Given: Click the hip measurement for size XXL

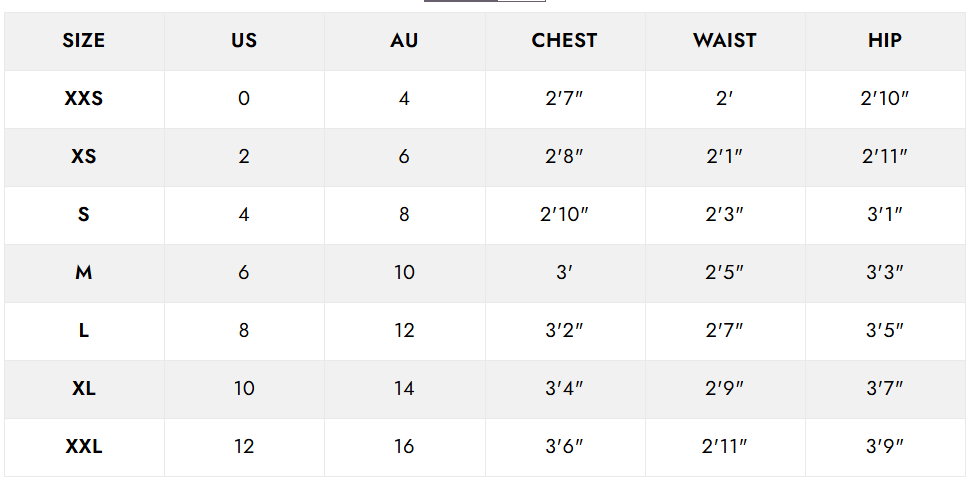Looking at the screenshot, I should click(x=885, y=447).
